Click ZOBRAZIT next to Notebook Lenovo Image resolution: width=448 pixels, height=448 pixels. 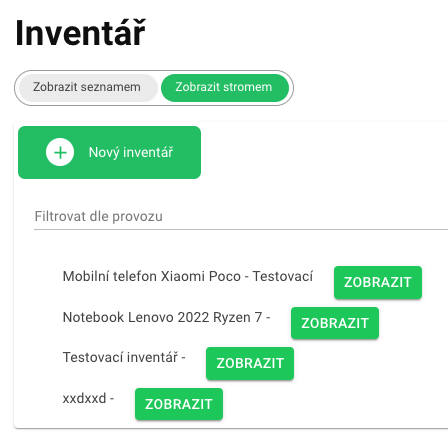pyautogui.click(x=335, y=323)
